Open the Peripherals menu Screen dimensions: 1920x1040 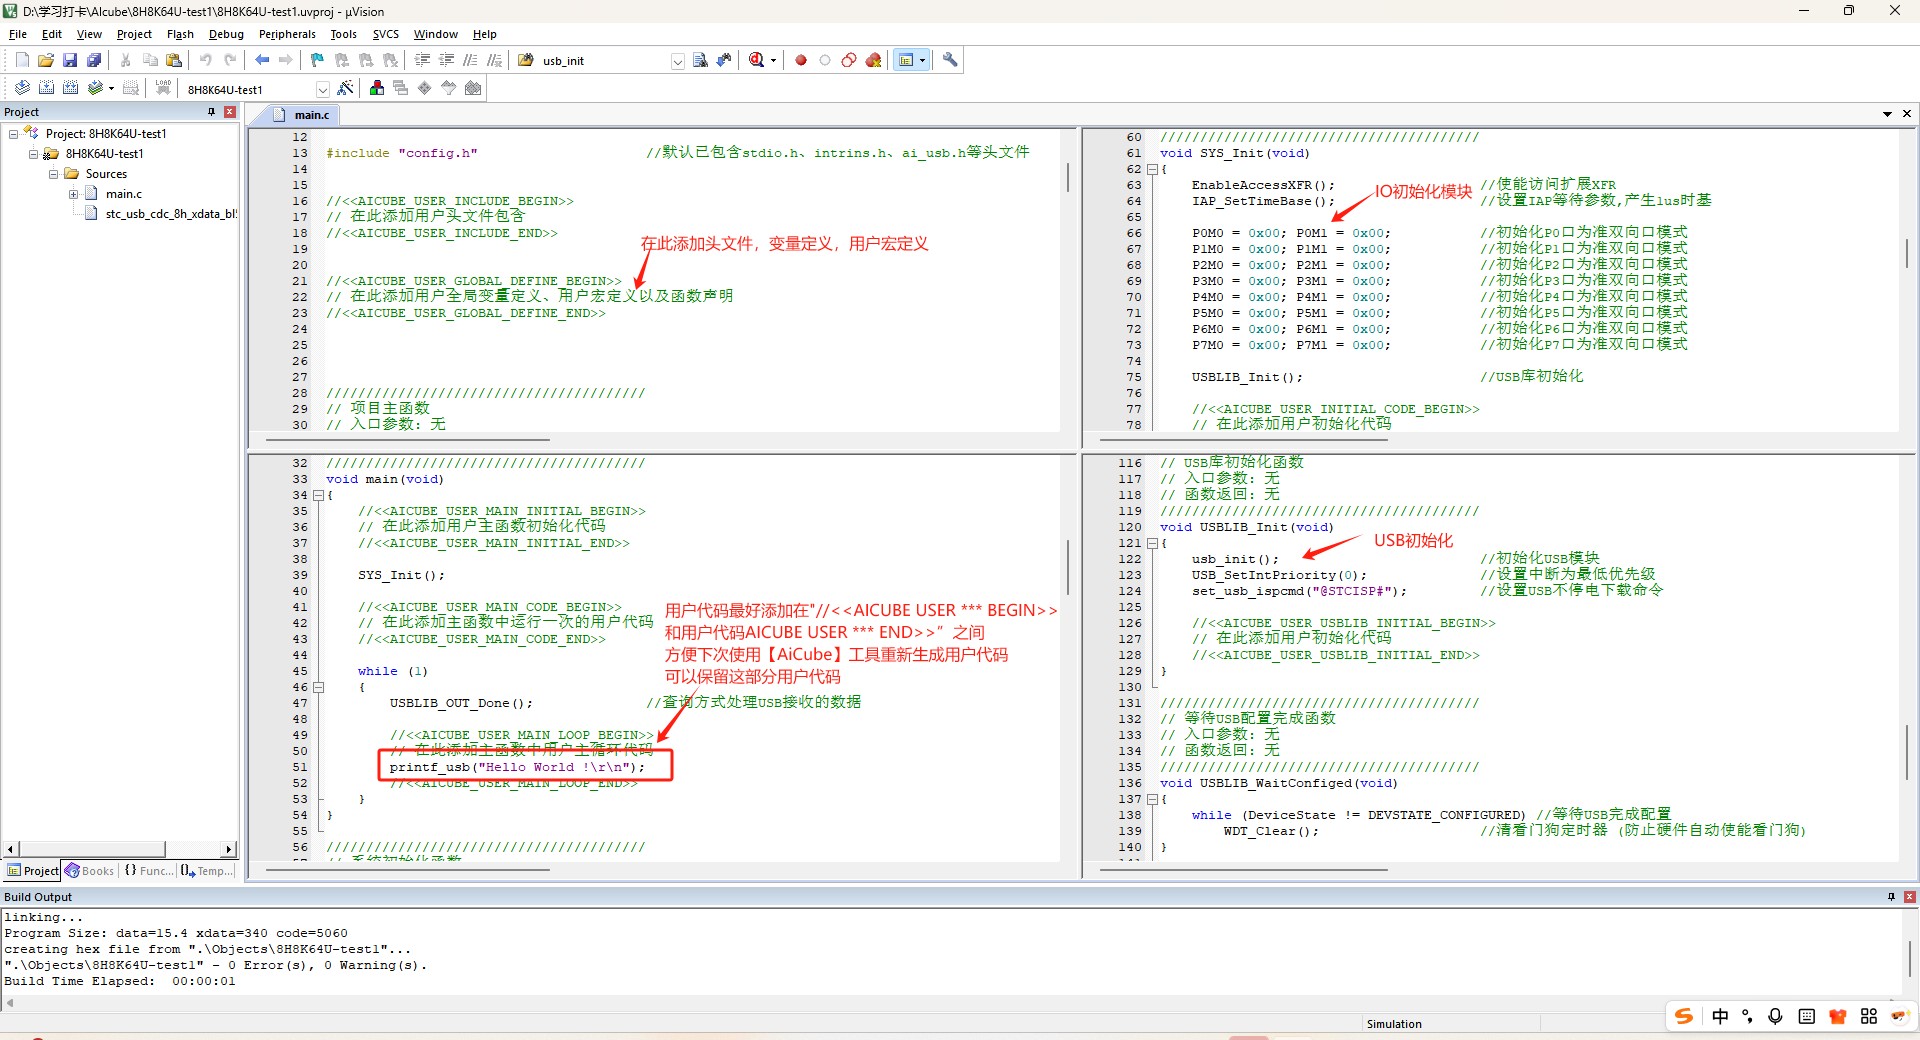(287, 34)
